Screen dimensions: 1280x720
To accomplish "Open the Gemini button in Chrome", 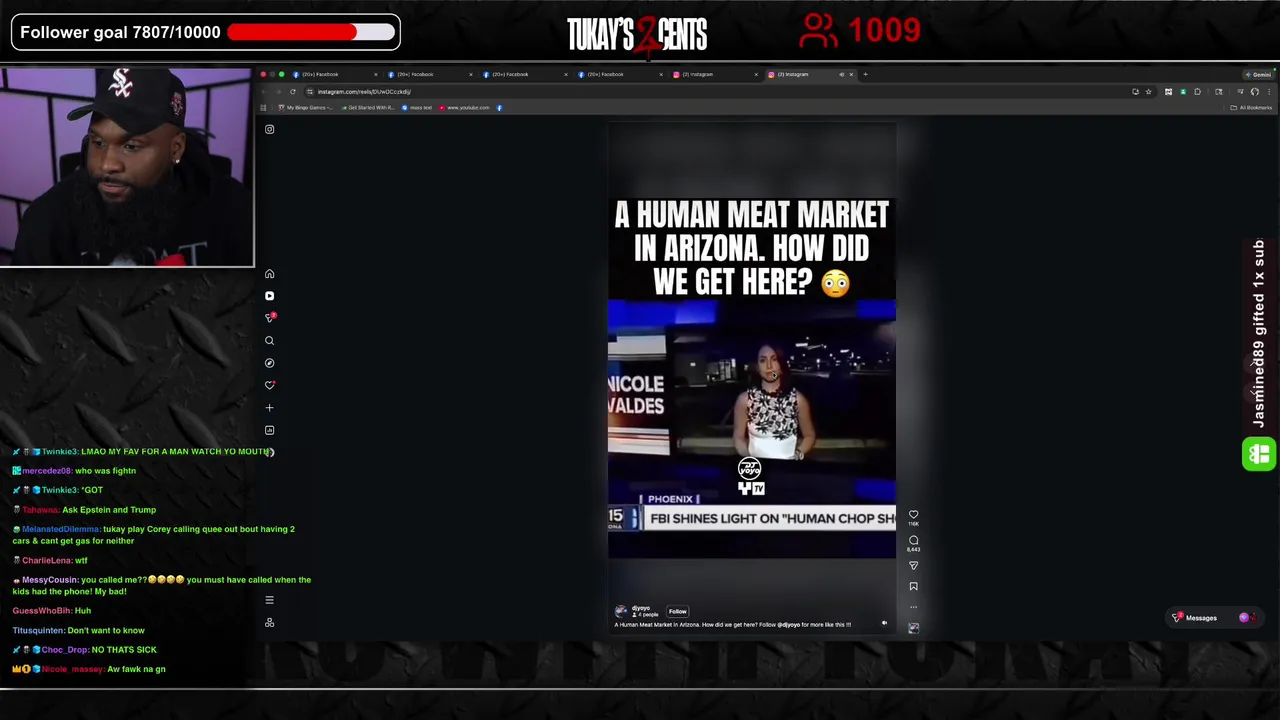I will point(1259,74).
